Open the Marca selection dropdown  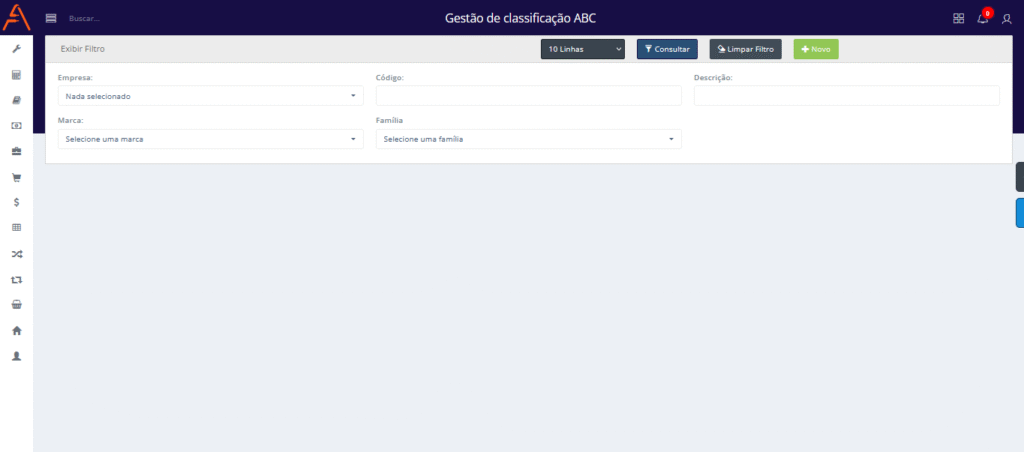[x=210, y=139]
